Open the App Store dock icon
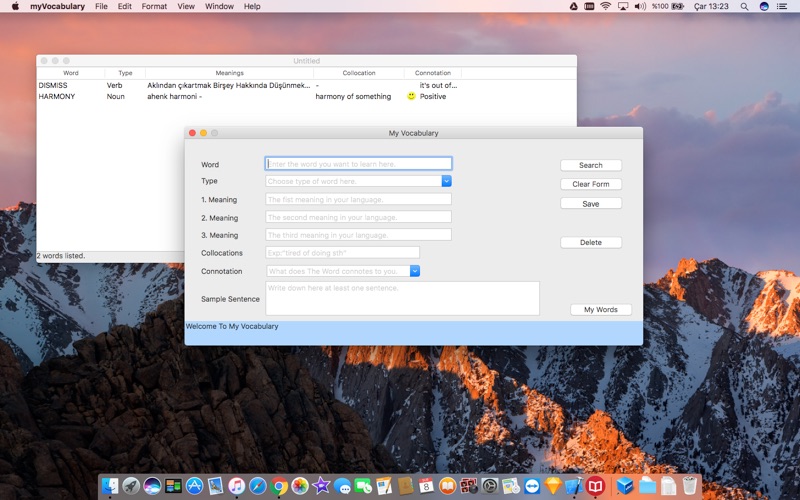The width and height of the screenshot is (800, 500). [x=194, y=486]
